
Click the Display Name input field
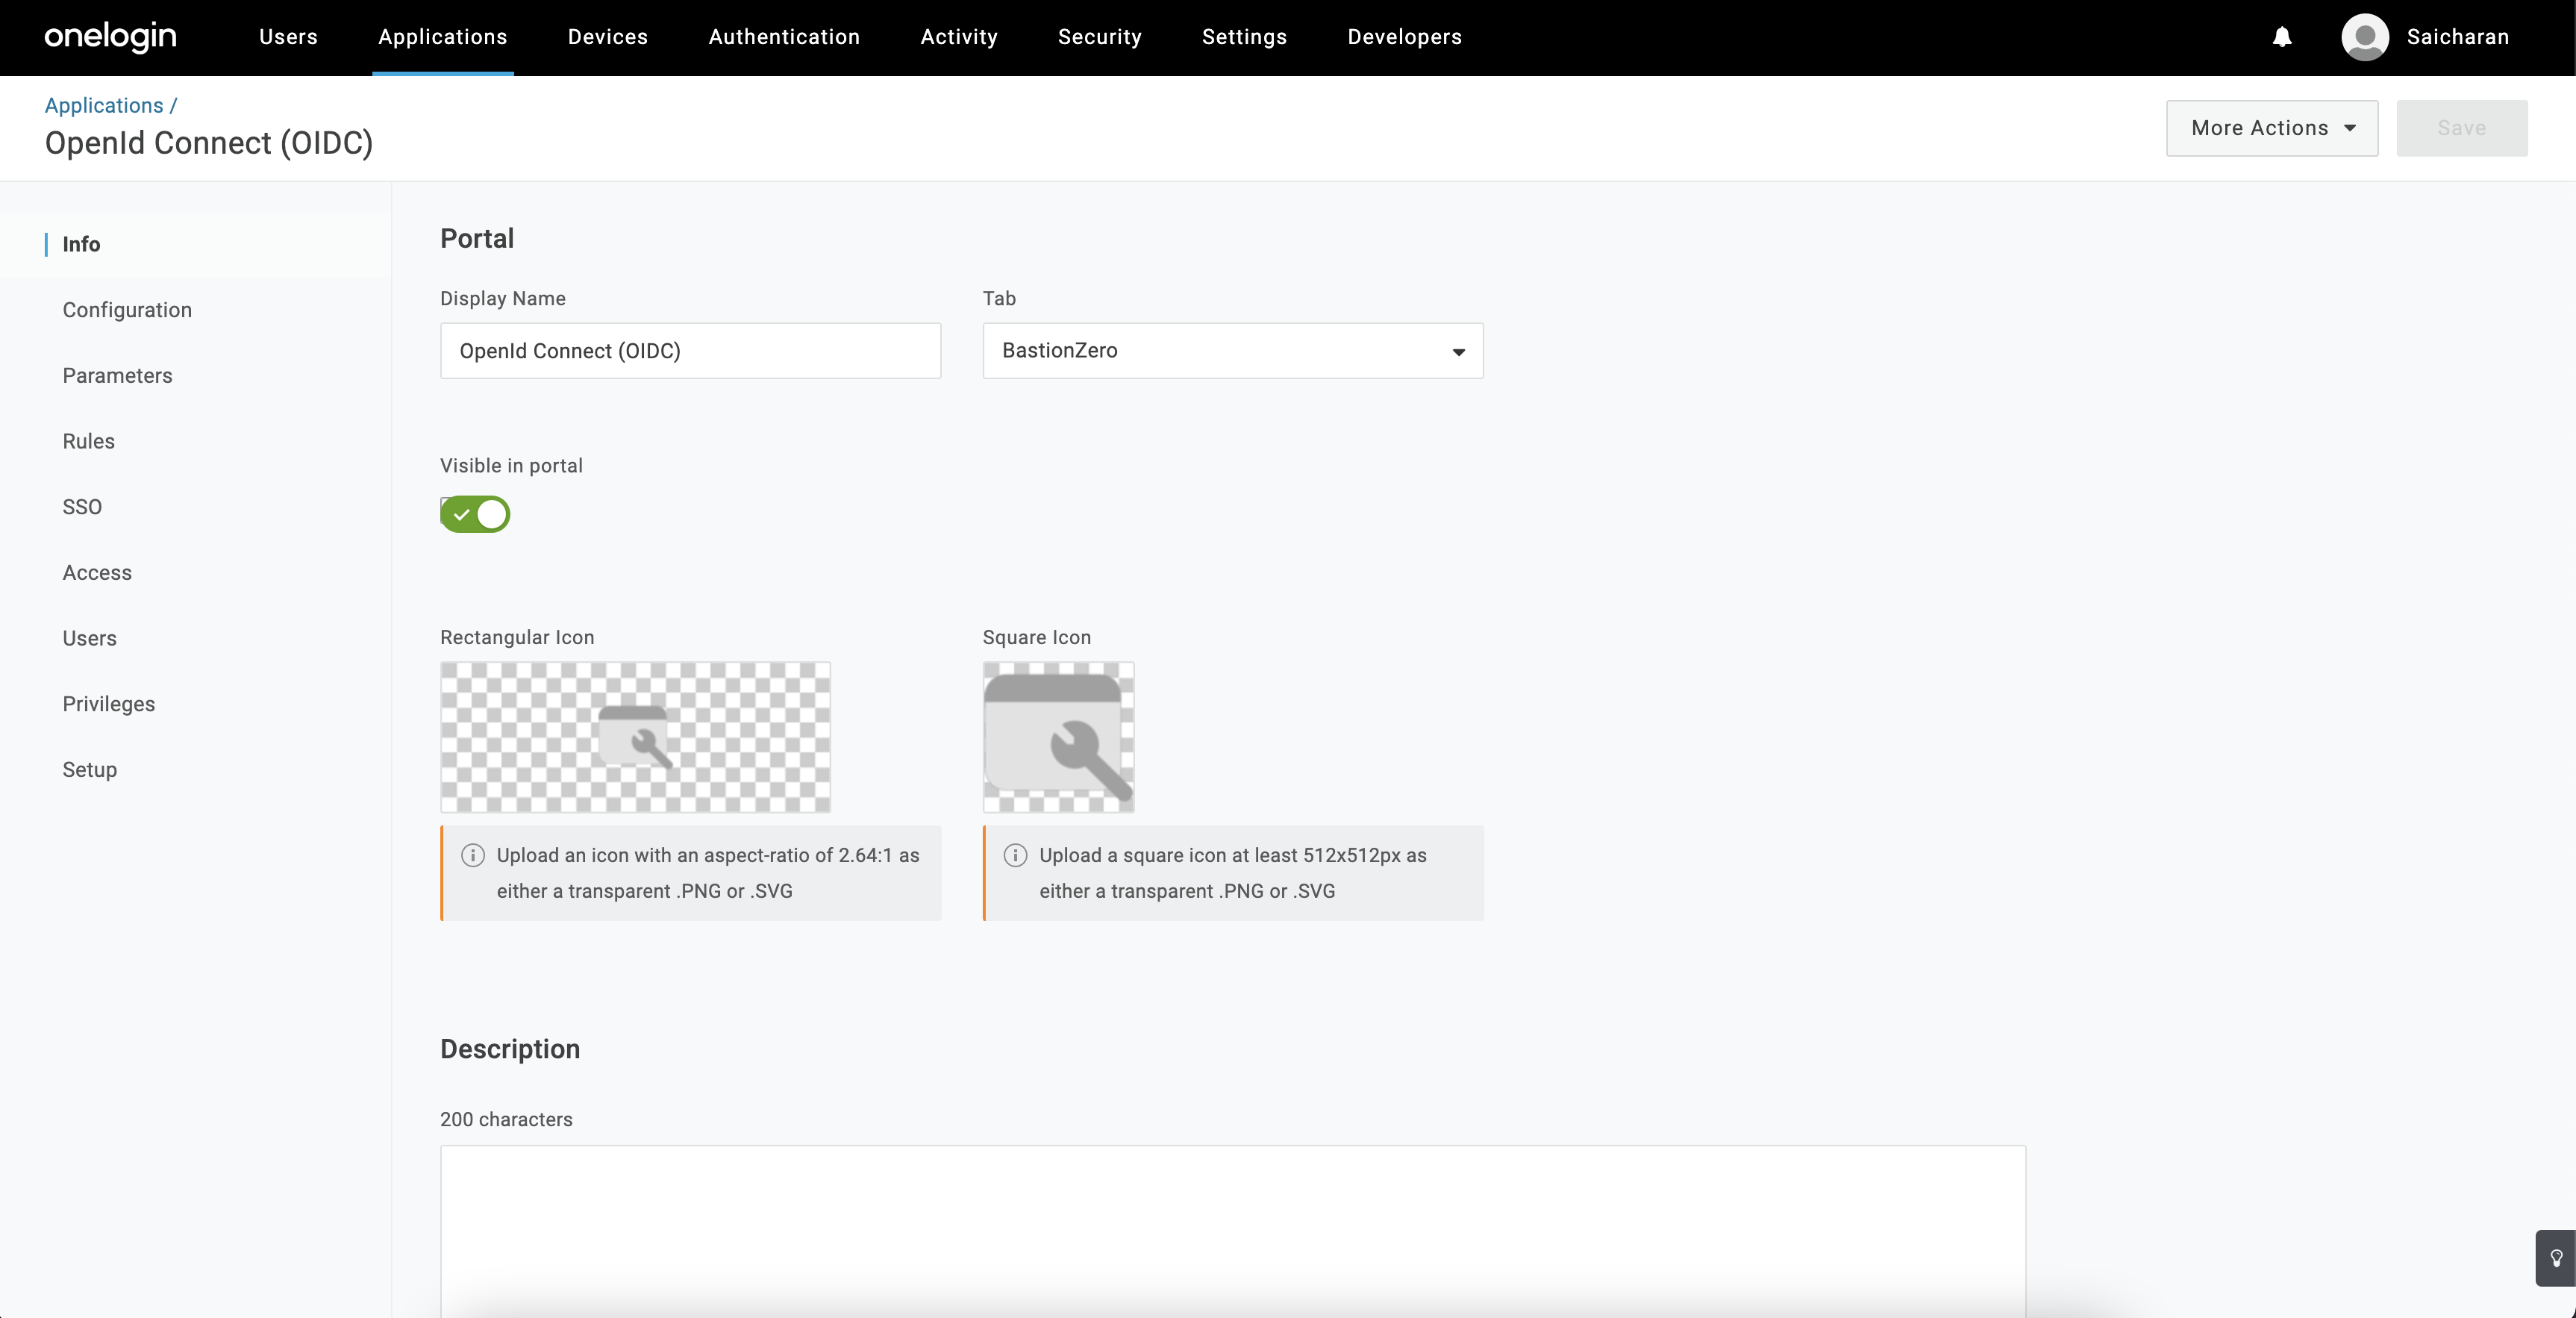click(690, 351)
